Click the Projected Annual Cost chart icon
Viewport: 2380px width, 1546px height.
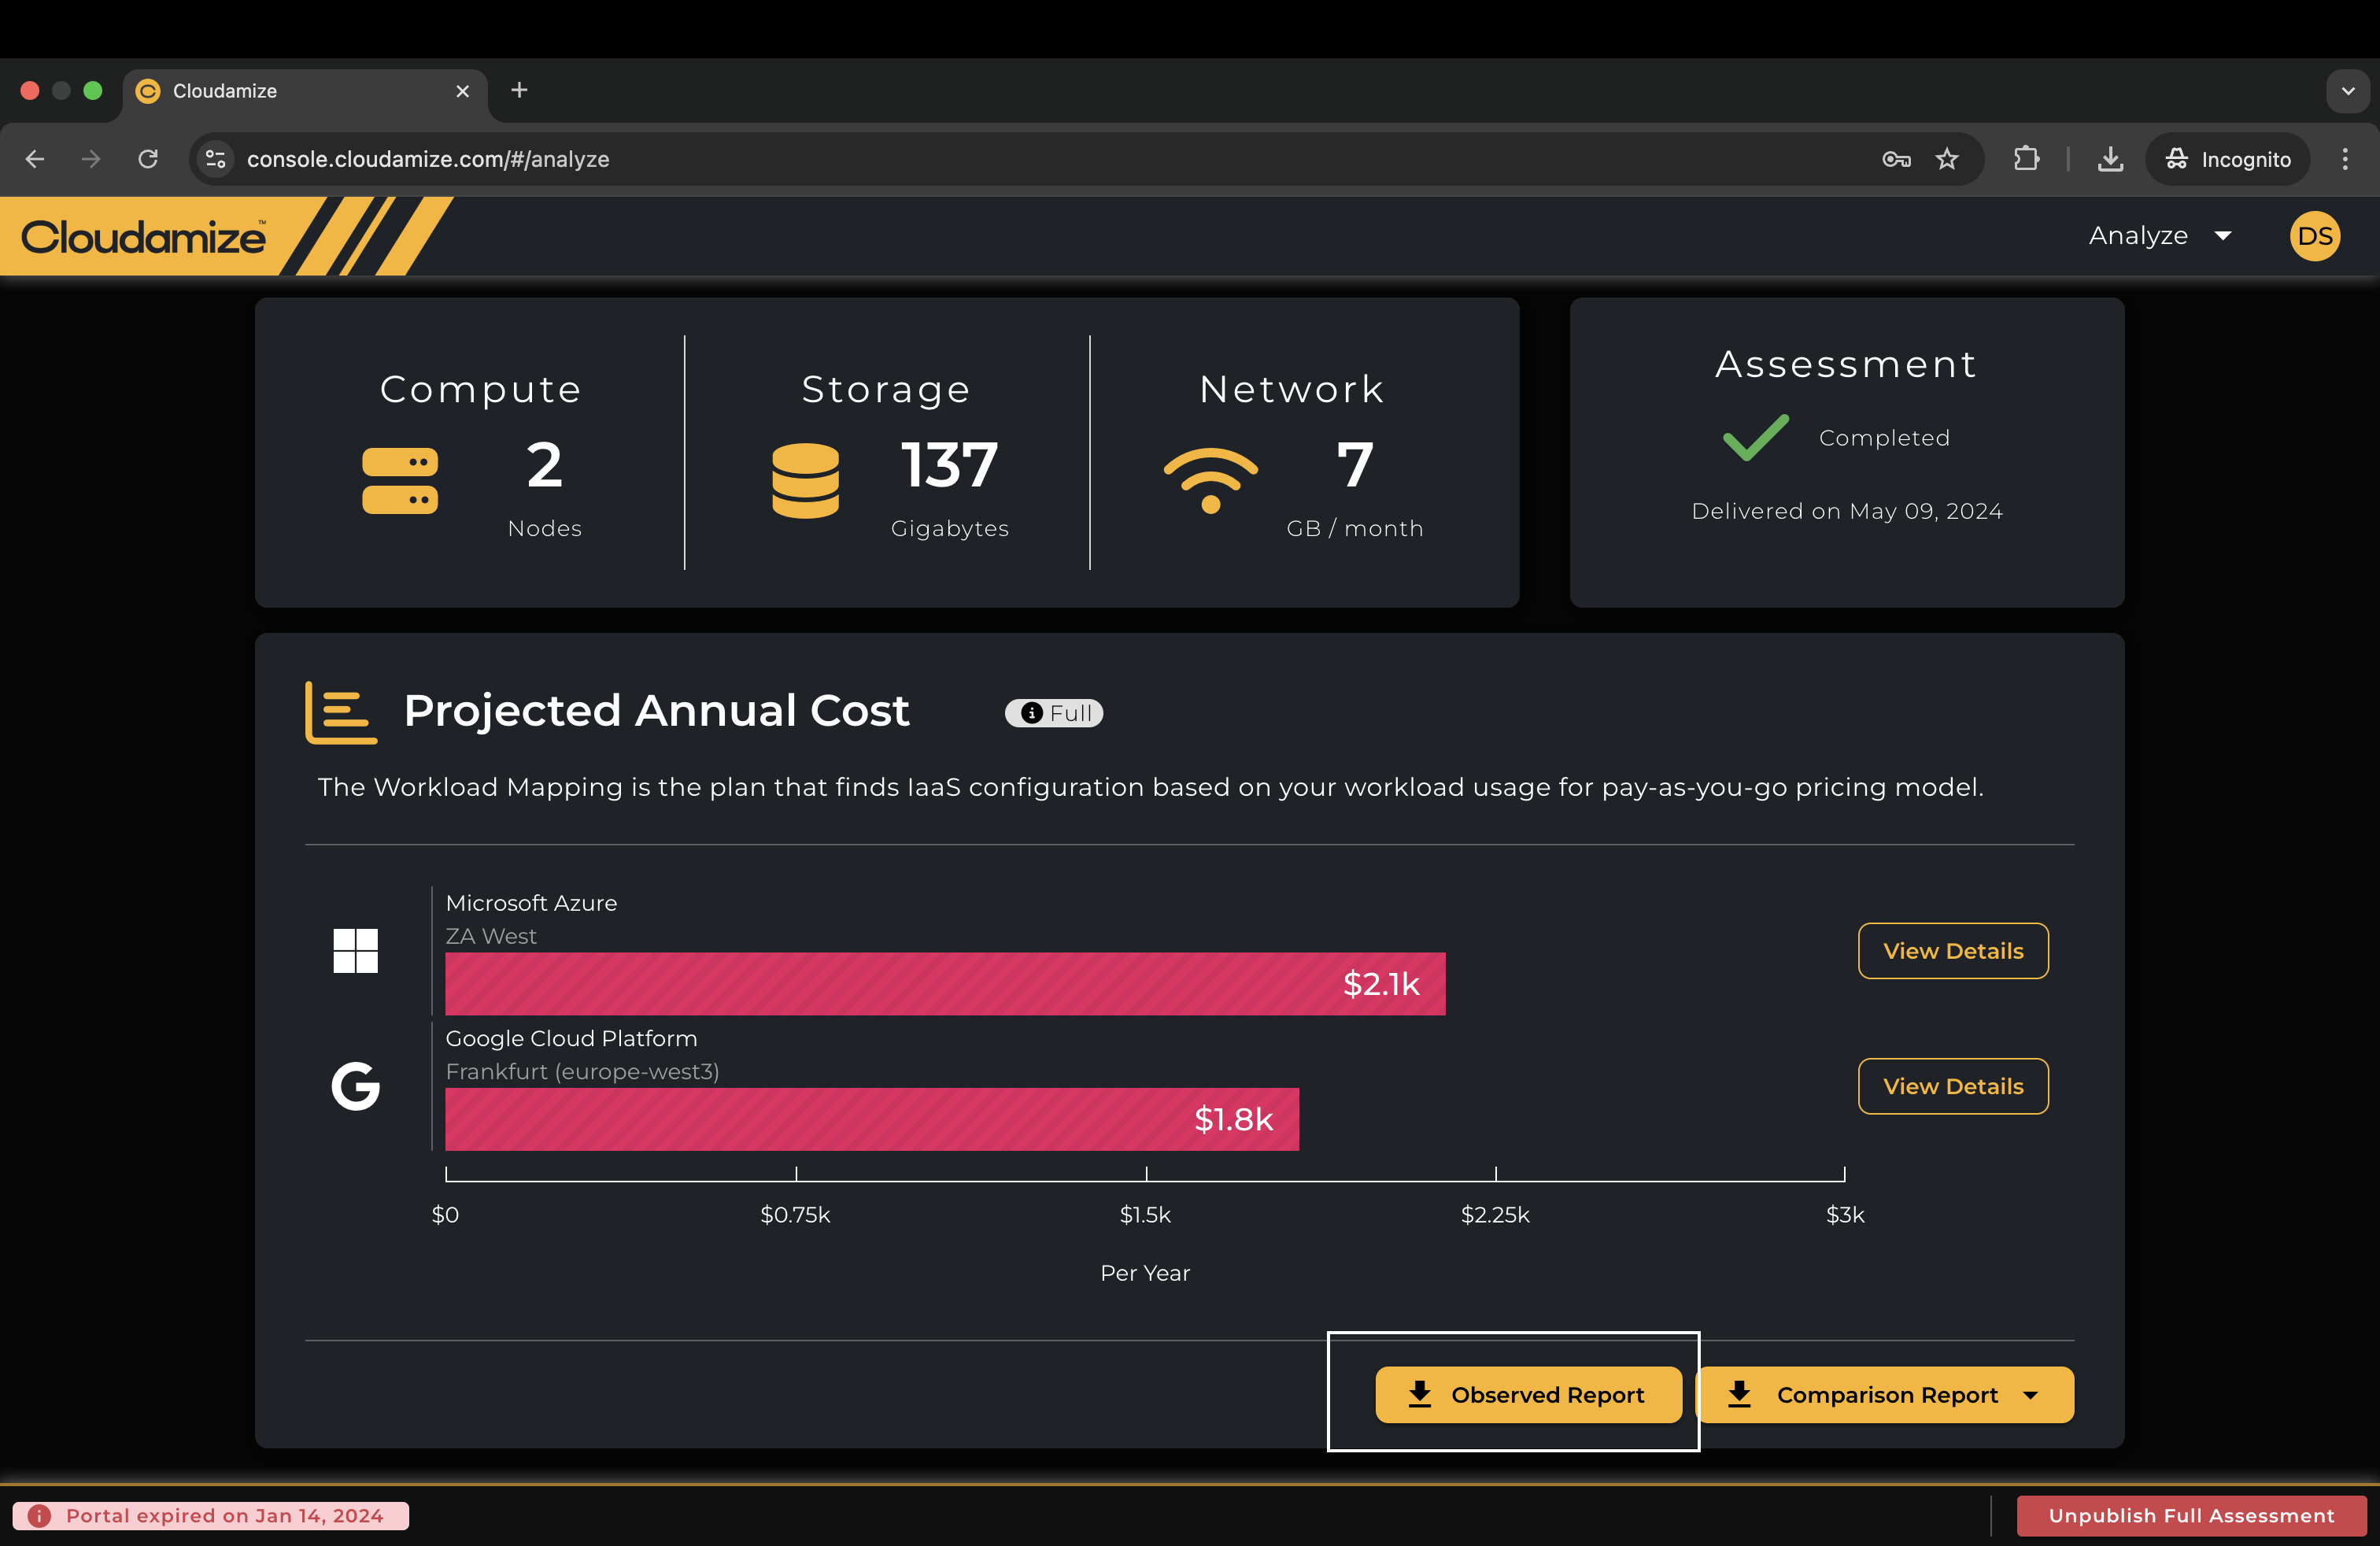tap(341, 712)
